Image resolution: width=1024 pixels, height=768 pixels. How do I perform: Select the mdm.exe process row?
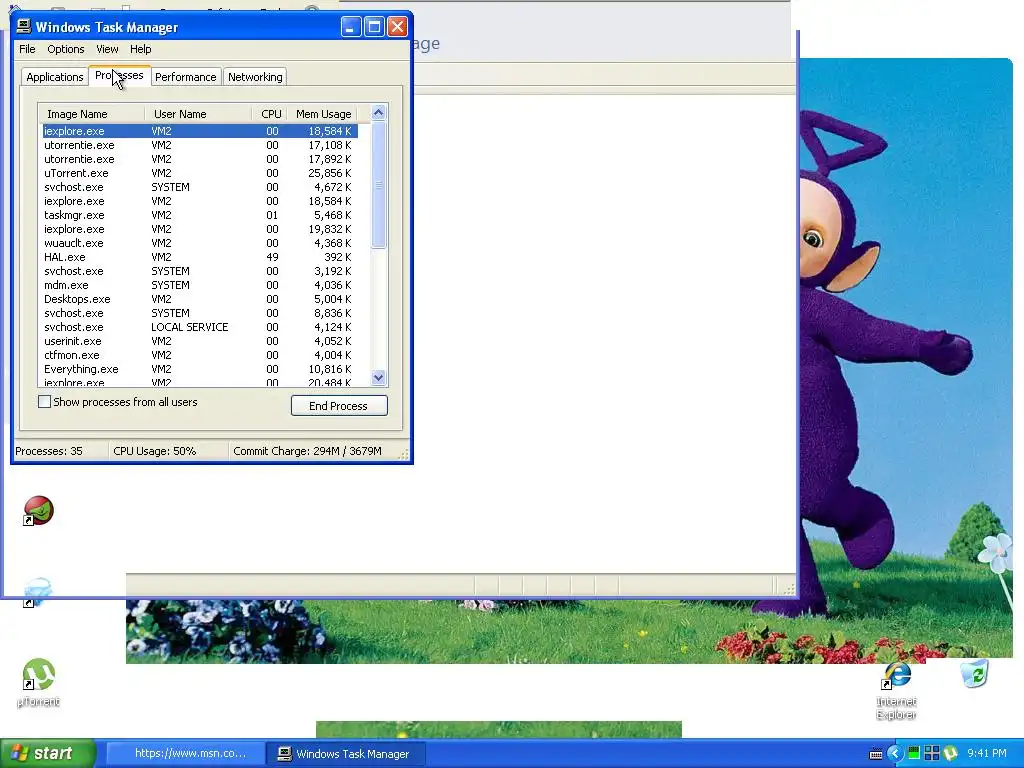click(x=199, y=285)
